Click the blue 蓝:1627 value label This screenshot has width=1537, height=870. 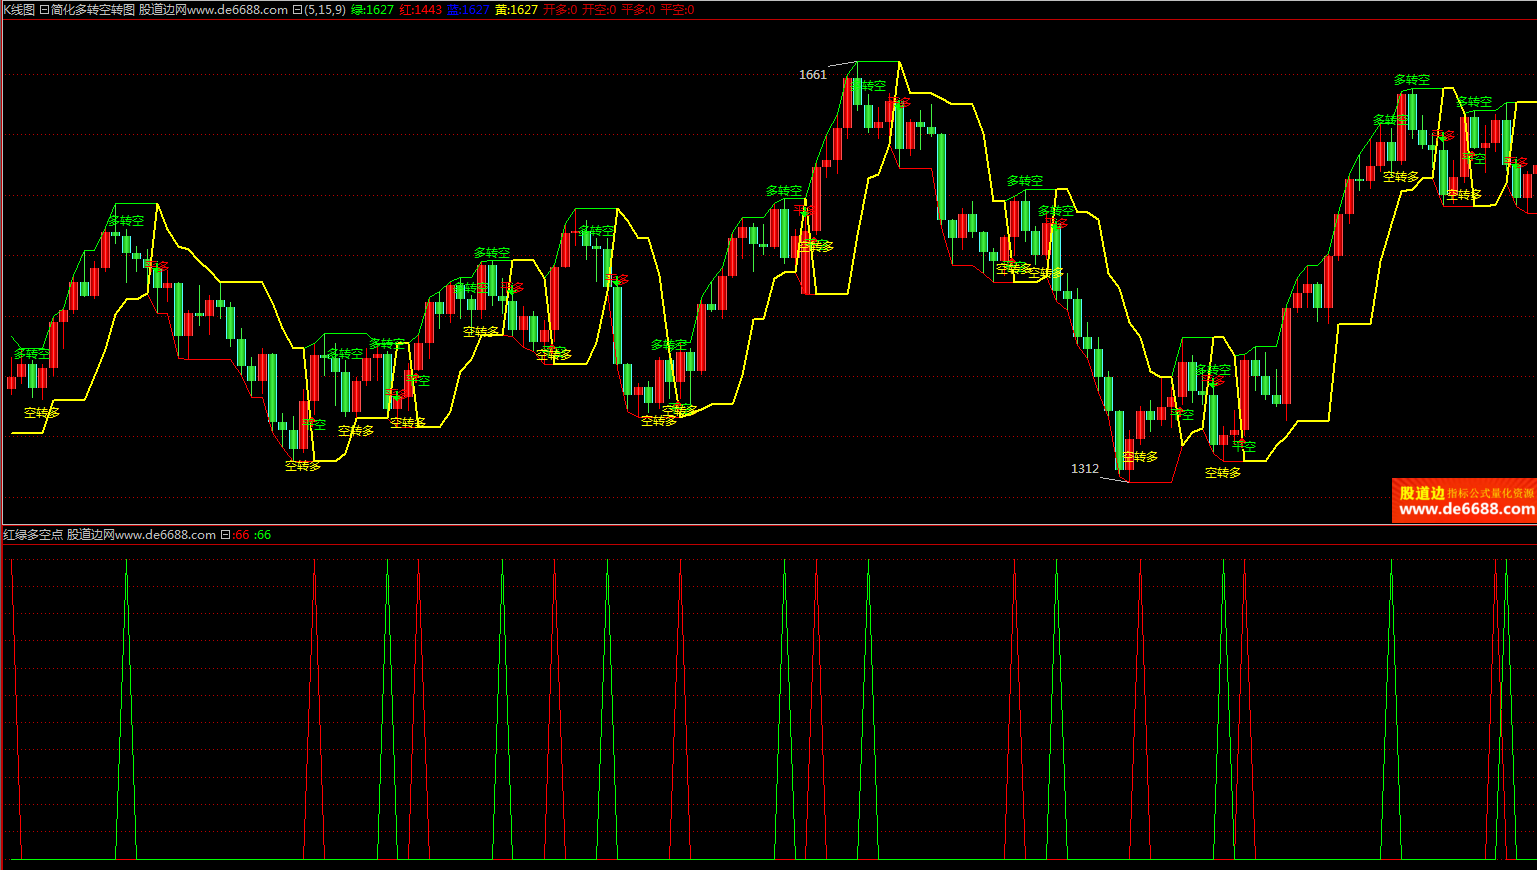pyautogui.click(x=468, y=10)
